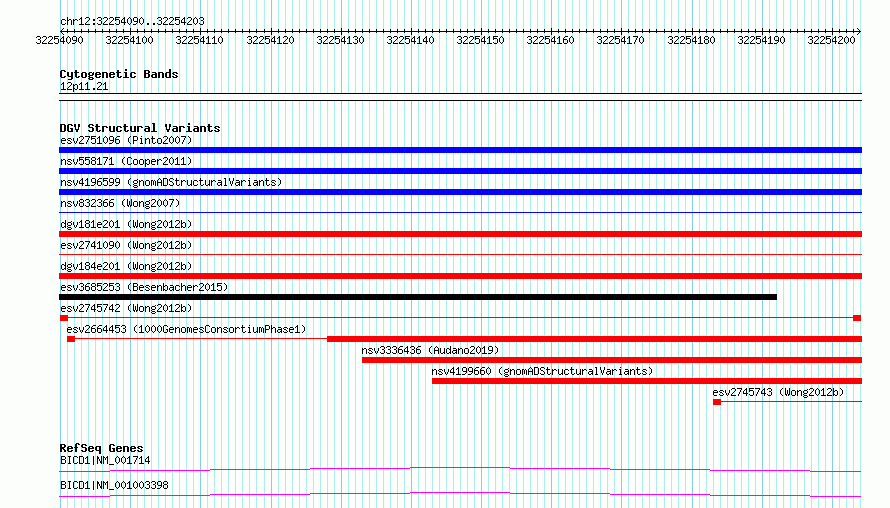Viewport: 890px width, 508px height.
Task: Click ruler position 32254200
Action: pyautogui.click(x=831, y=40)
